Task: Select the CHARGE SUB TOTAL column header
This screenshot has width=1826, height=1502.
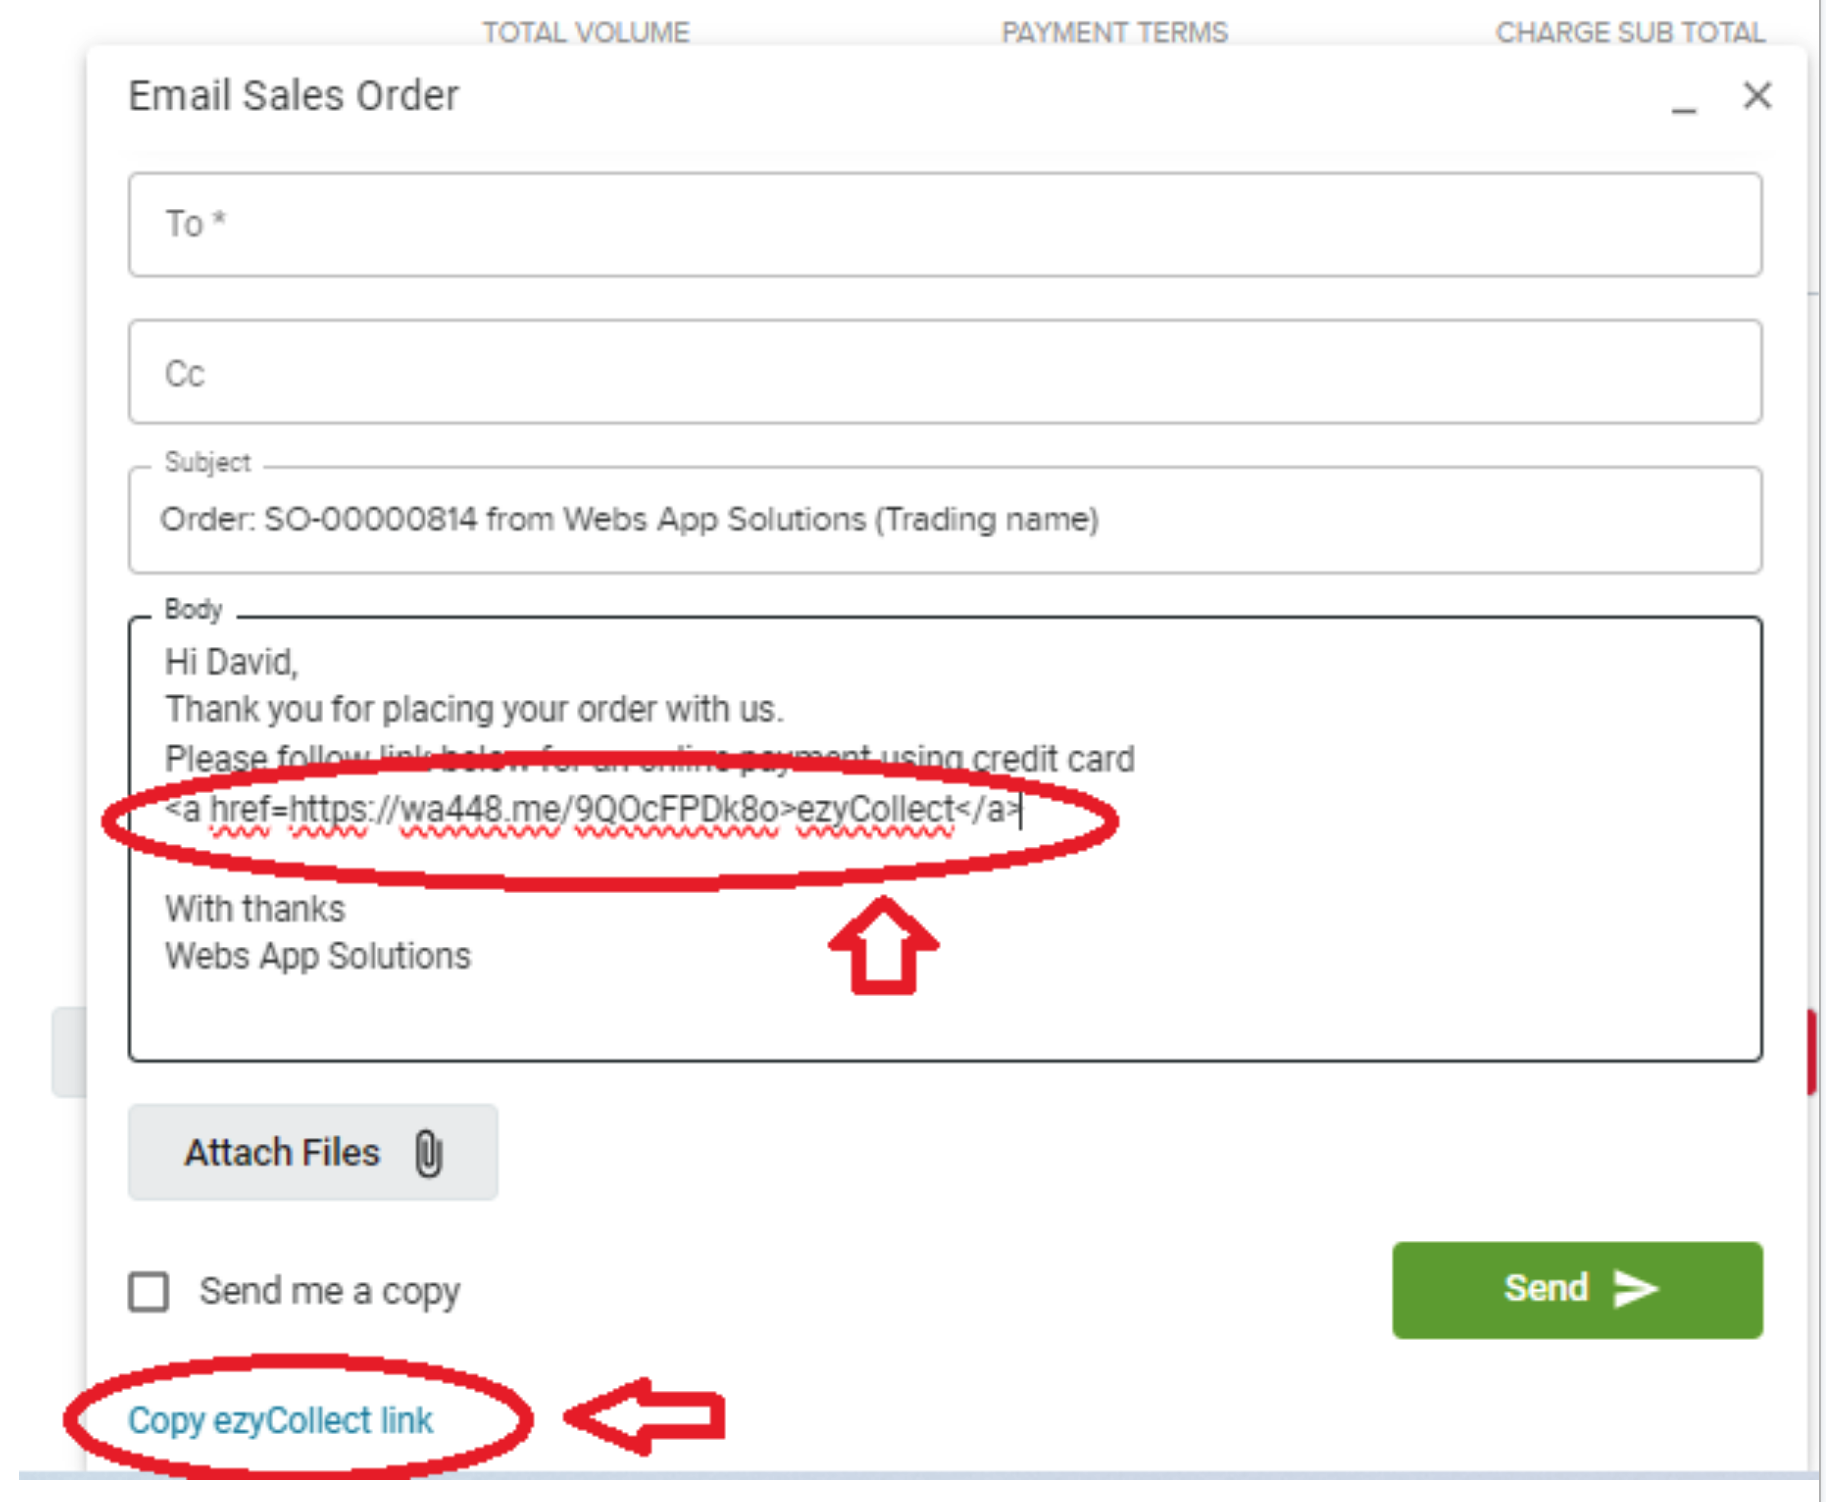Action: pos(1630,33)
